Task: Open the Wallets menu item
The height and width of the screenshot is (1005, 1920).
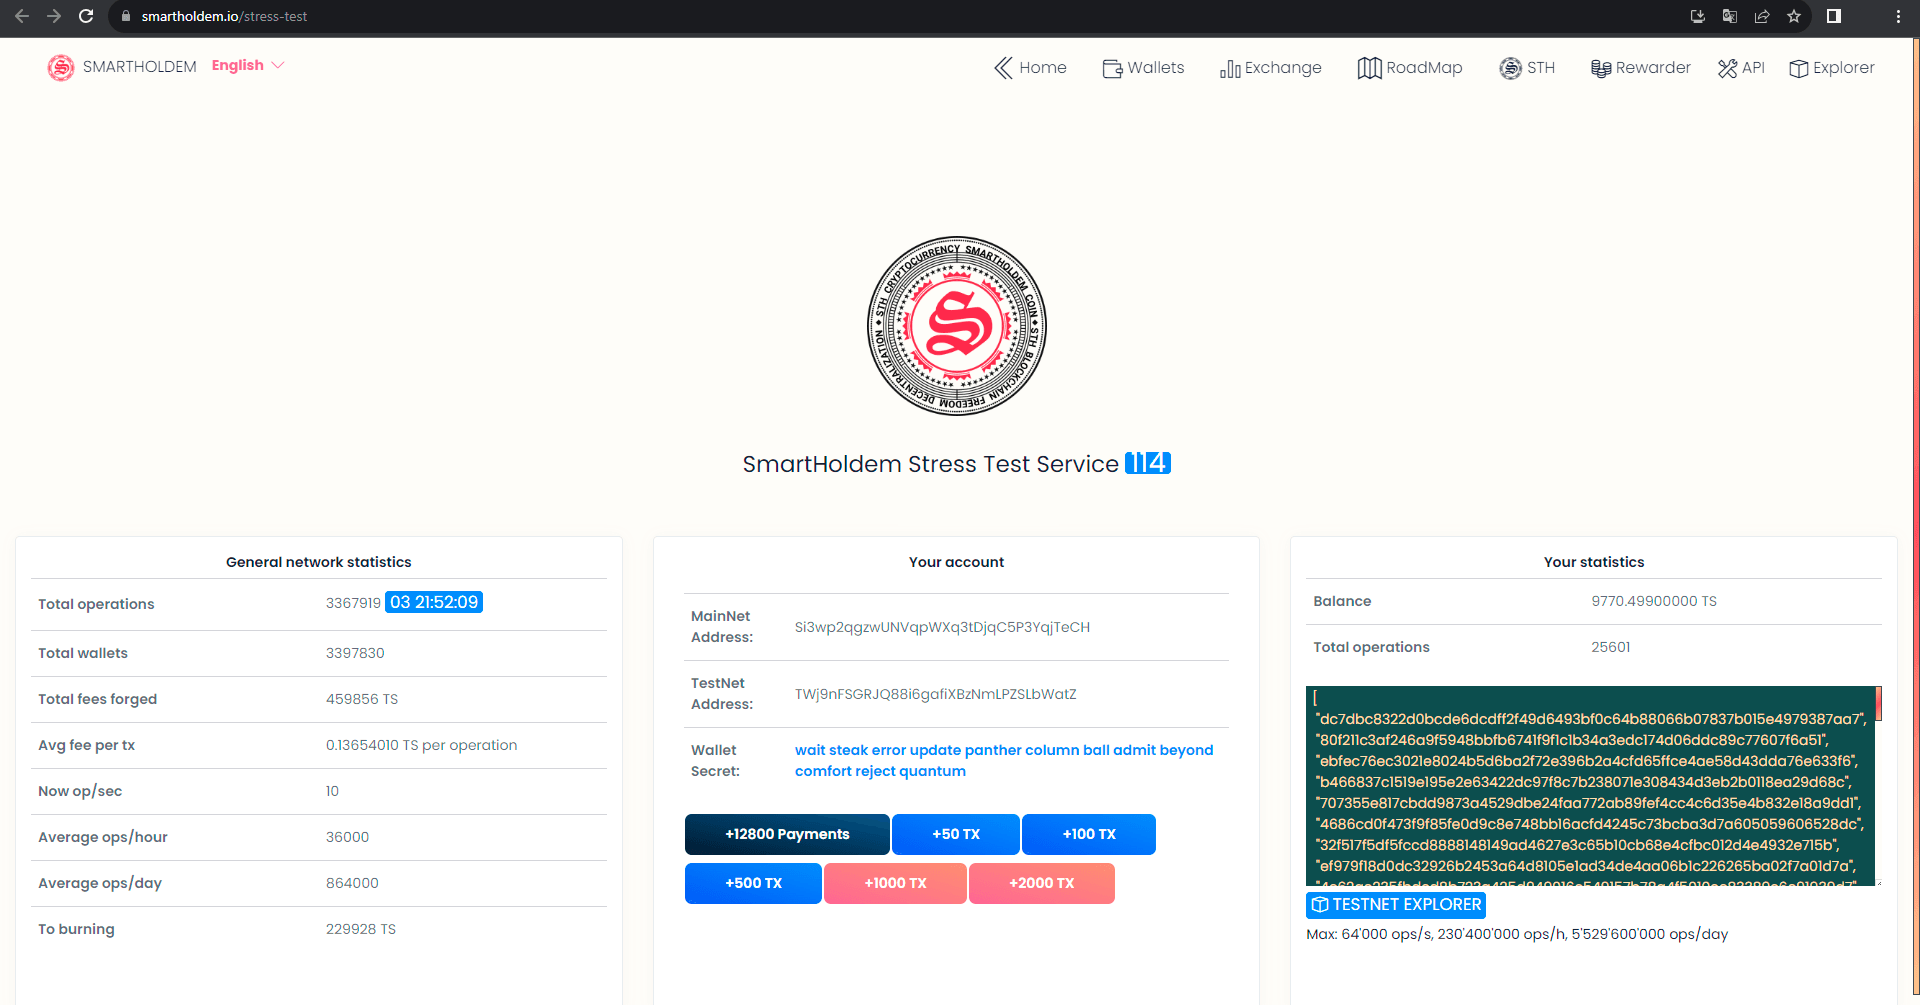Action: point(1143,67)
